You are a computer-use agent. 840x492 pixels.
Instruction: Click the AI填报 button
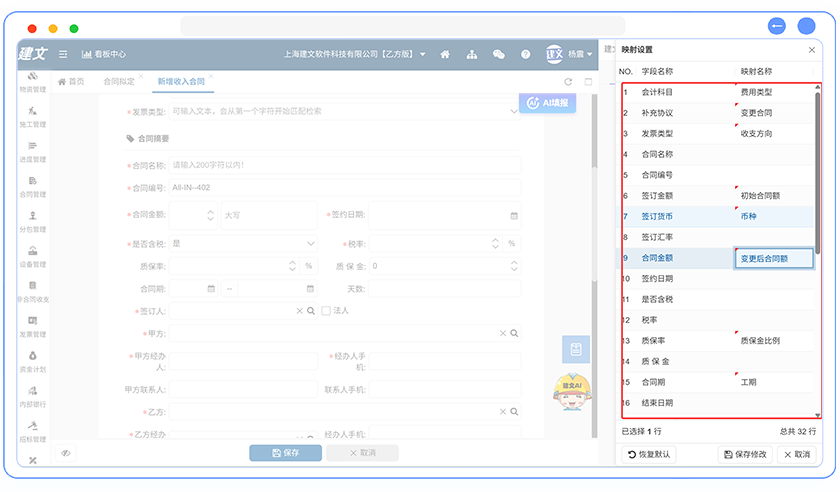tap(547, 103)
